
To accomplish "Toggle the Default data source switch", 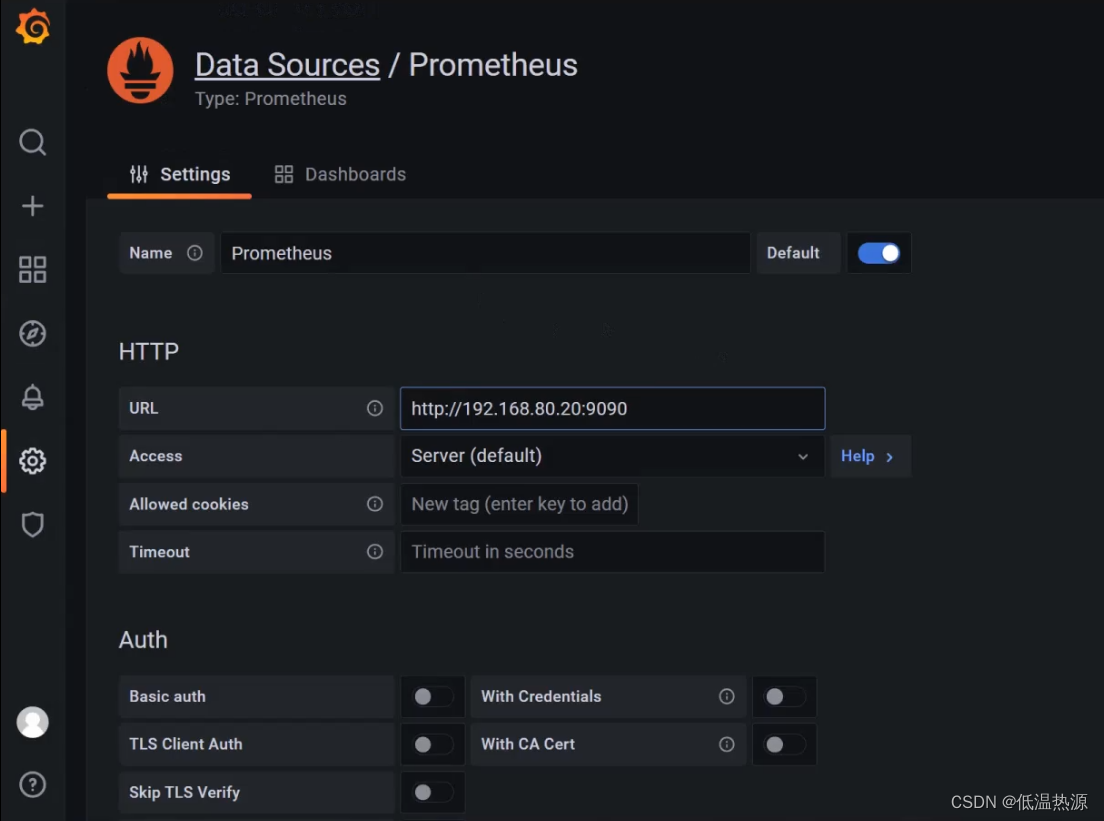I will tap(879, 253).
